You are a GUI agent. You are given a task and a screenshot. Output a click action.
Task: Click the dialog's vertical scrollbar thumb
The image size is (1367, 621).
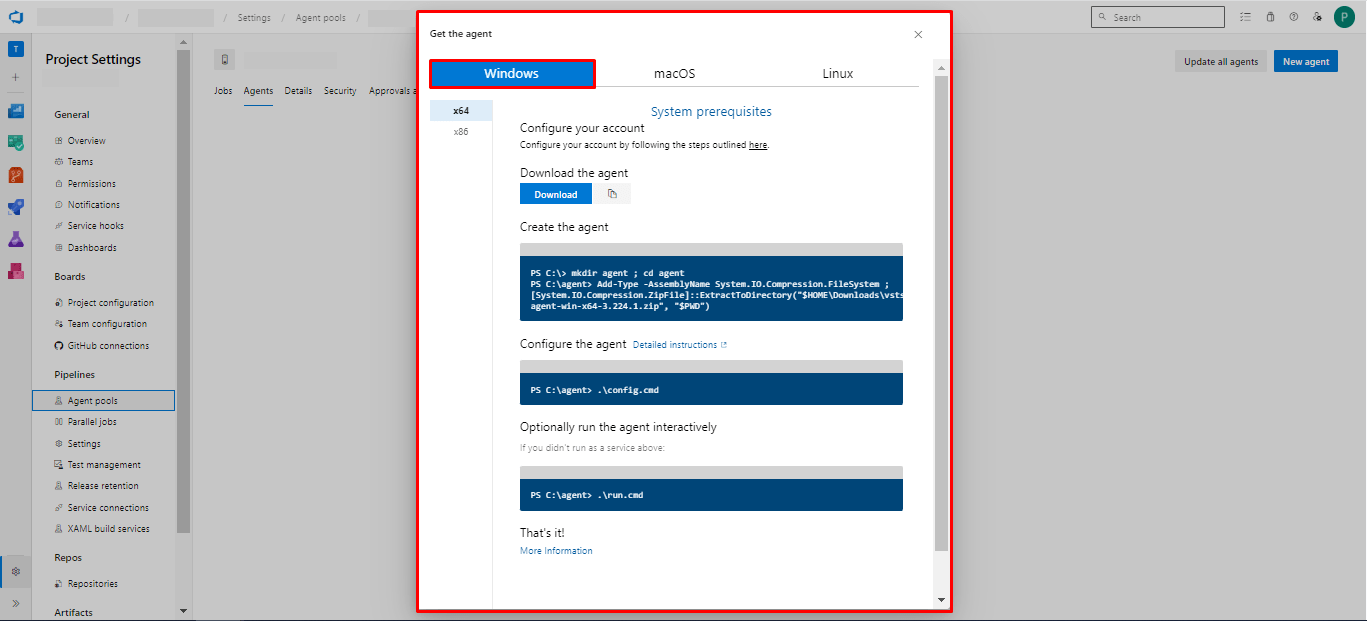[941, 313]
